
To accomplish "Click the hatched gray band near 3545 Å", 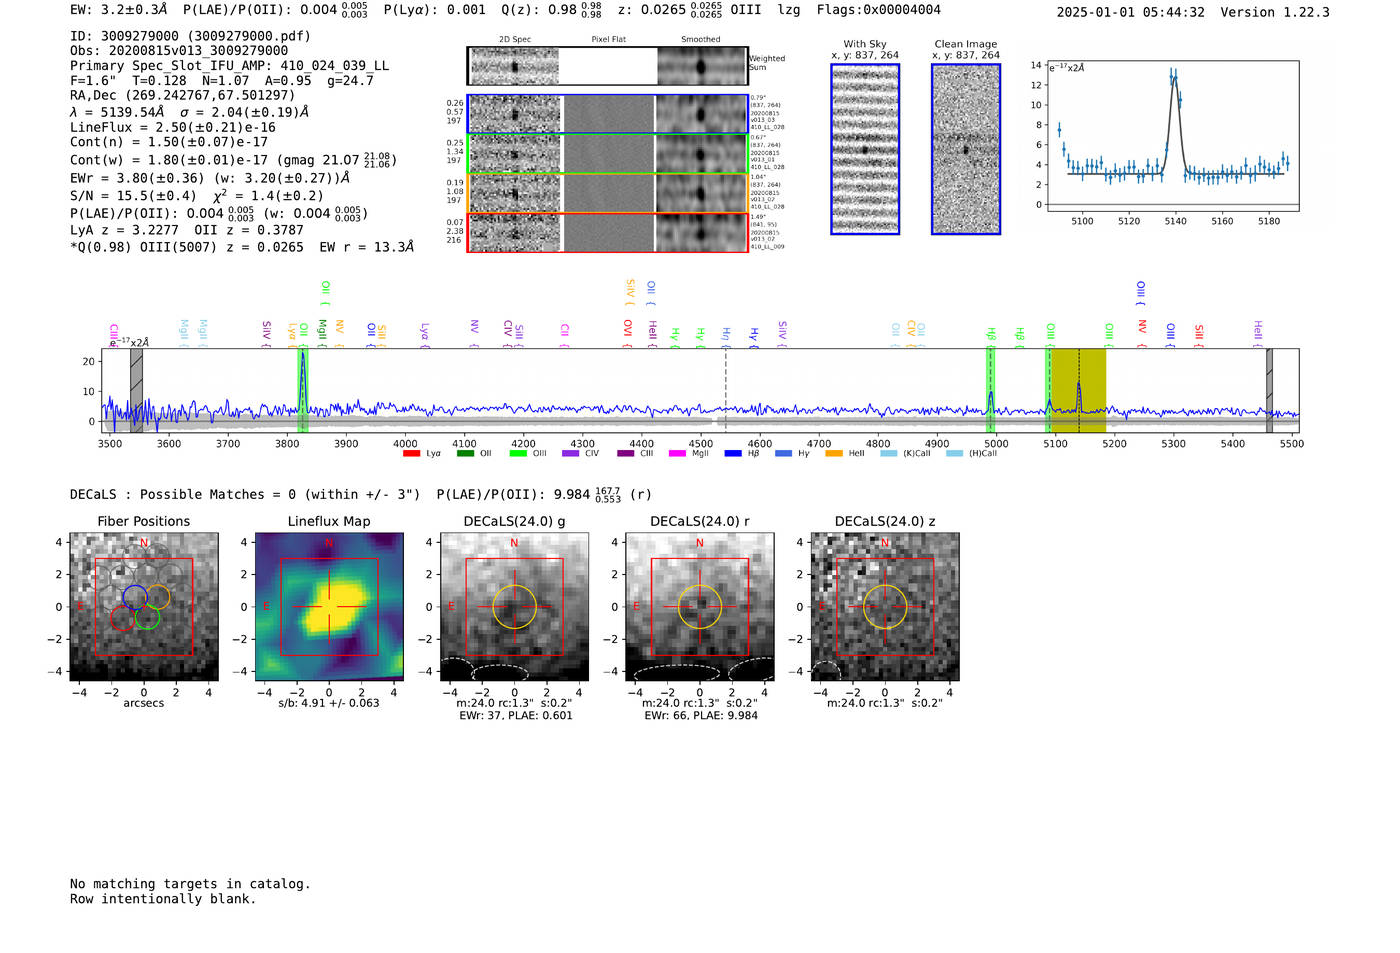I will tap(136, 390).
